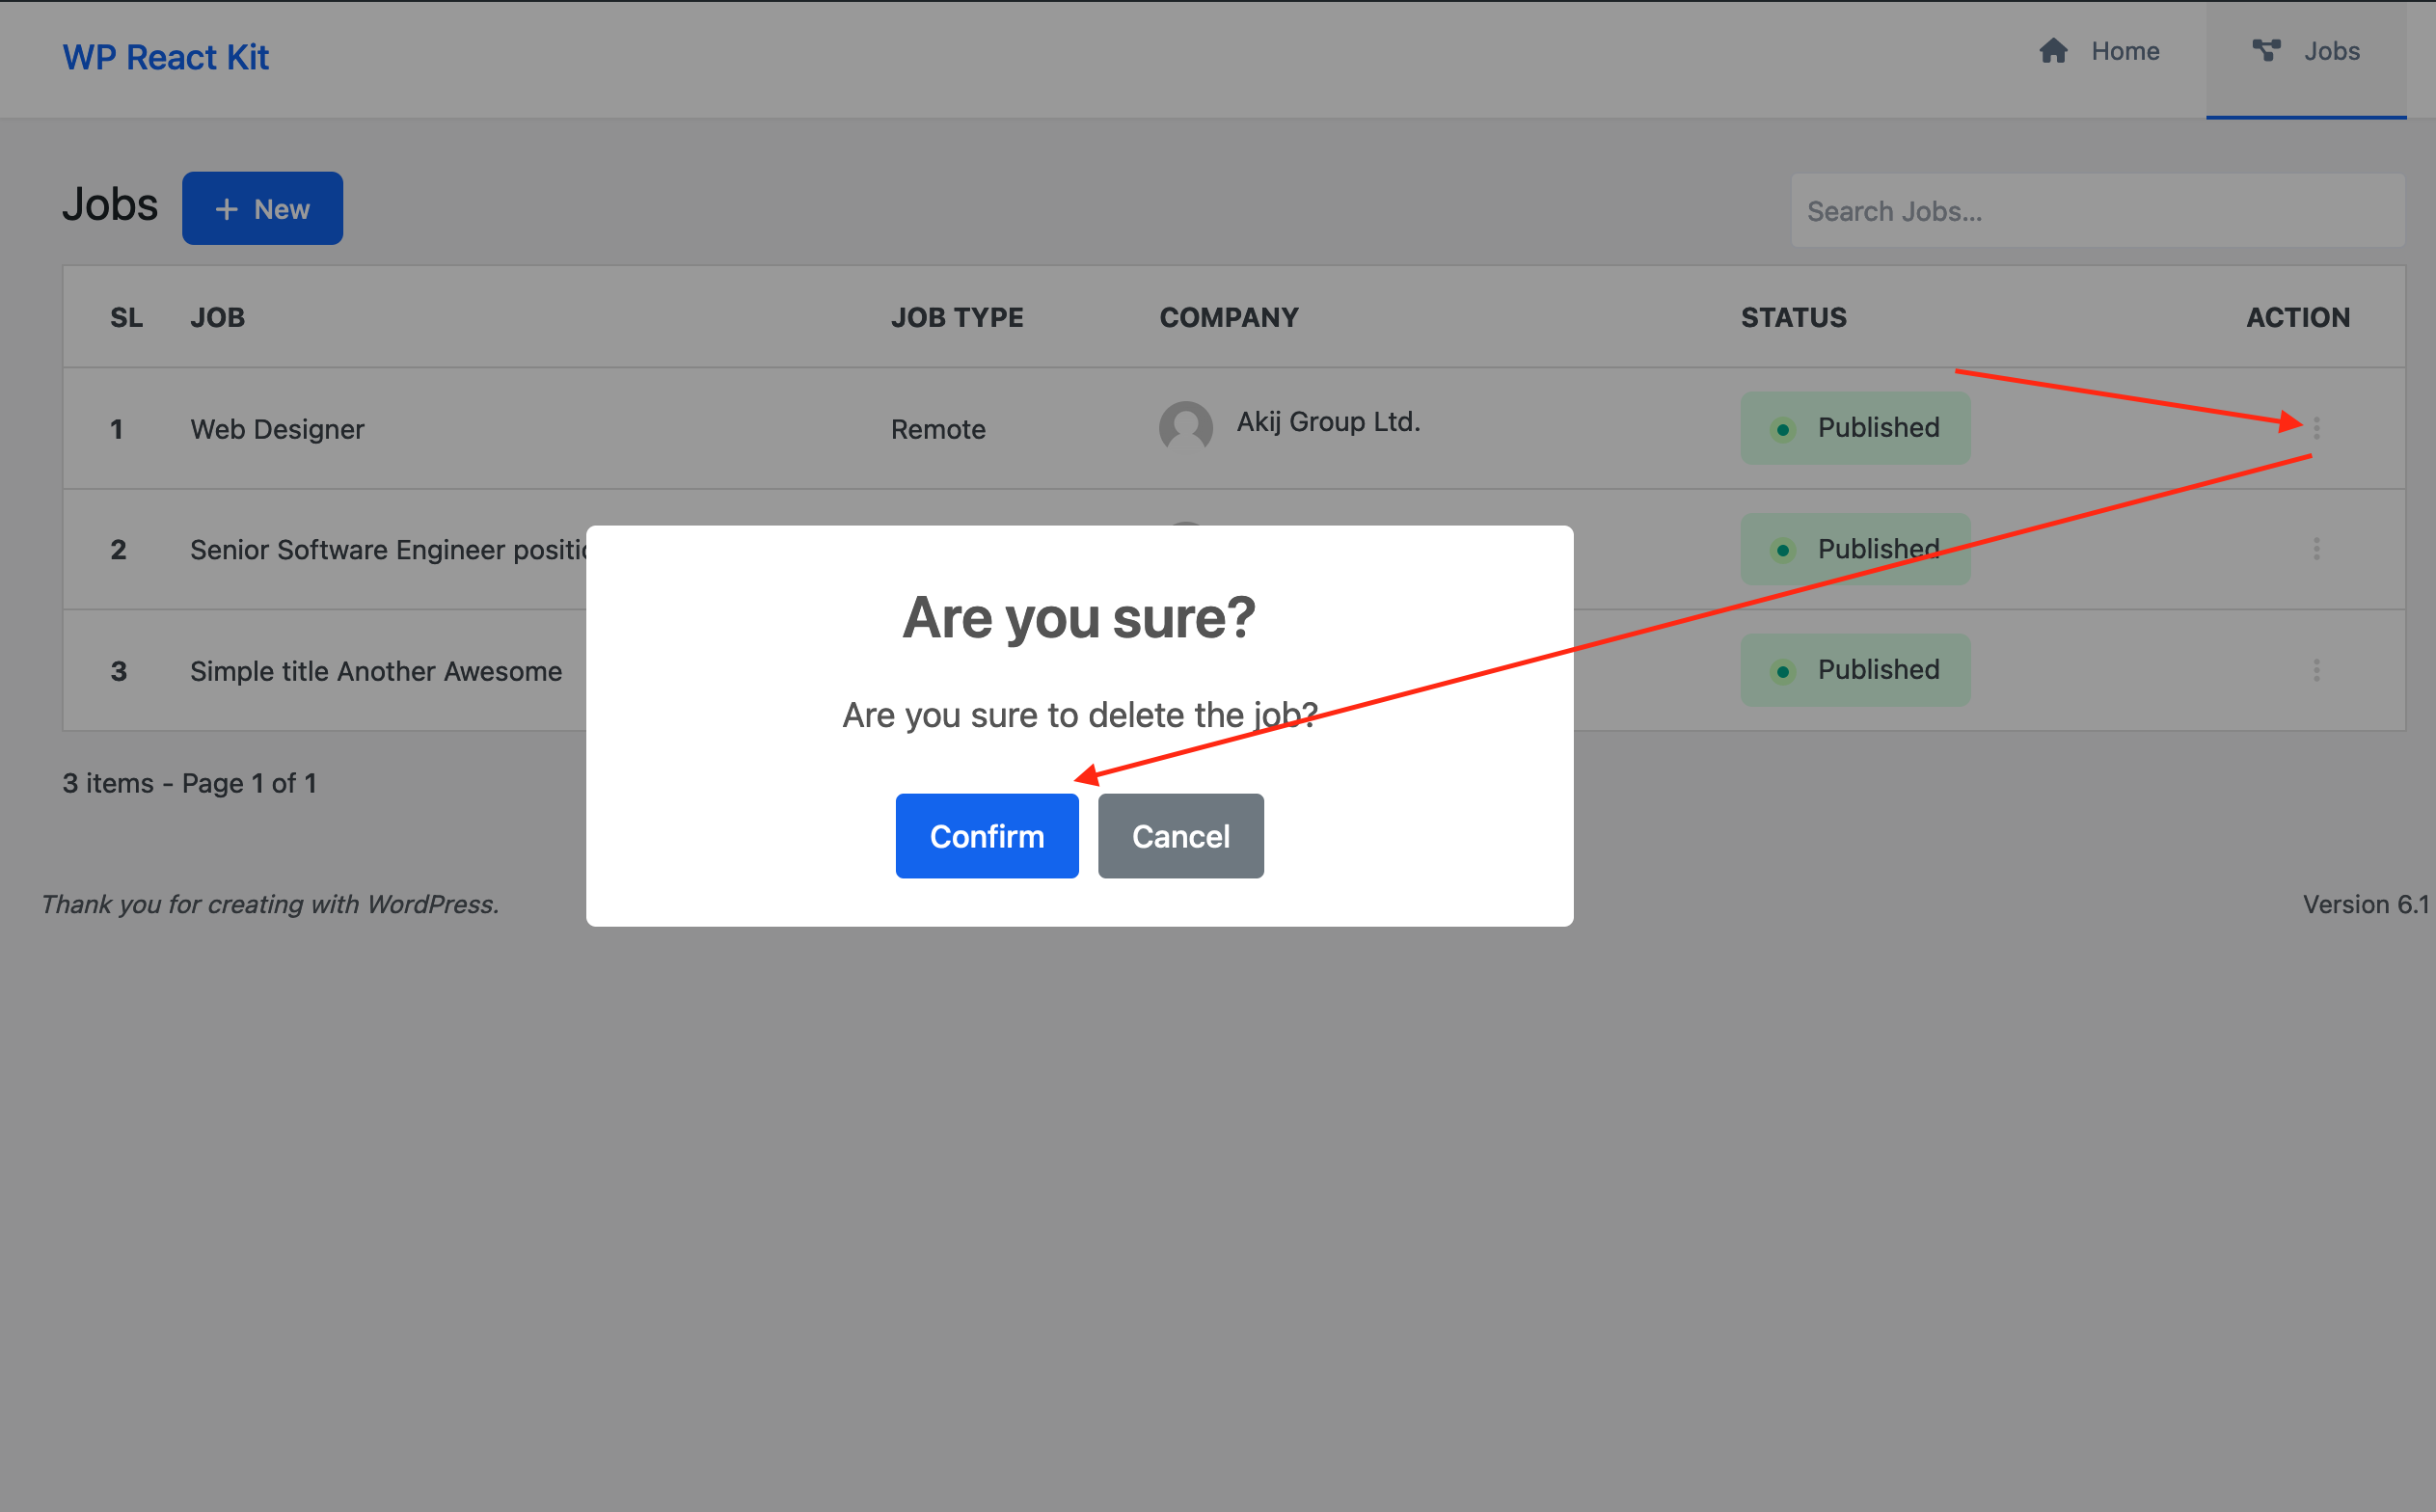Cancel the delete confirmation dialog
Image resolution: width=2436 pixels, height=1512 pixels.
click(x=1180, y=836)
